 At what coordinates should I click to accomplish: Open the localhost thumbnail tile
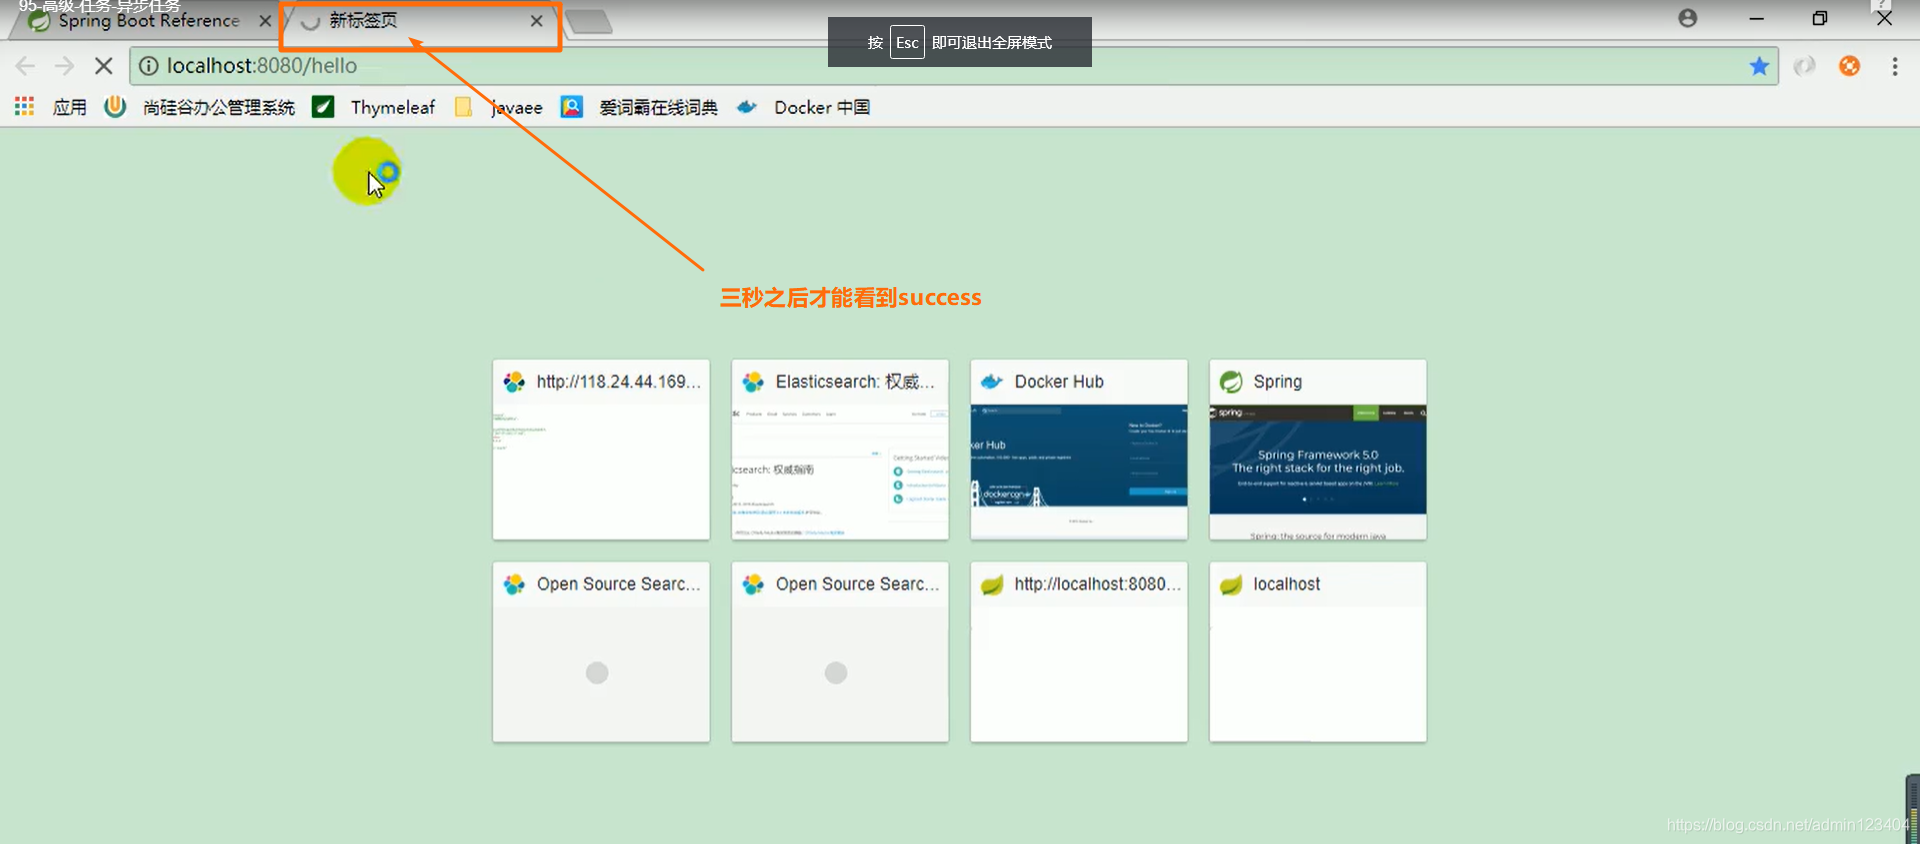pyautogui.click(x=1318, y=652)
